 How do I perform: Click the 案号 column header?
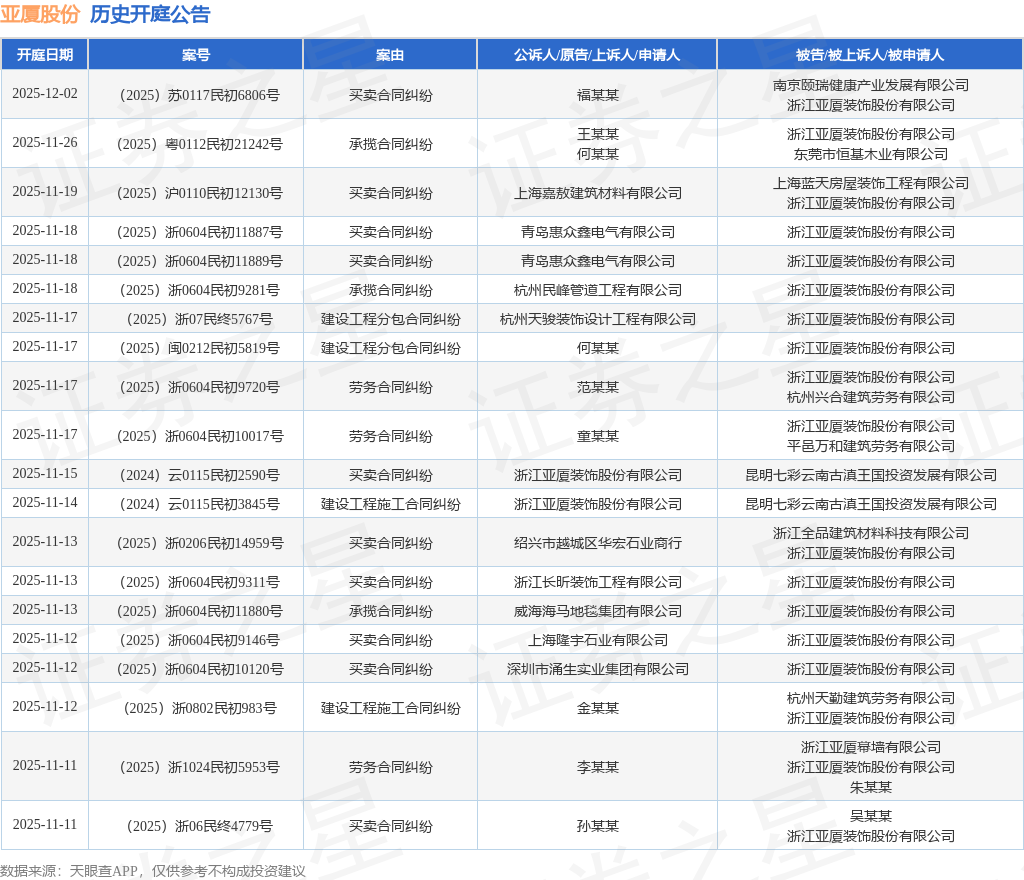pos(196,55)
